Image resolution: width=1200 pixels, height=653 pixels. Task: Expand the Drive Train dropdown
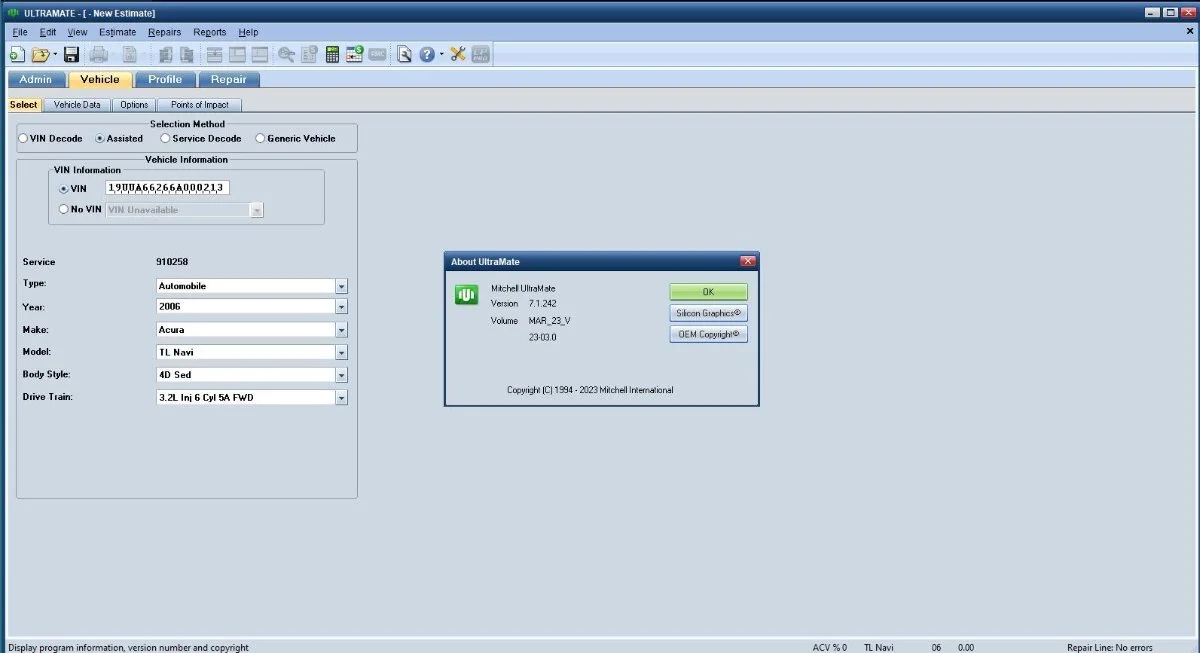(341, 398)
